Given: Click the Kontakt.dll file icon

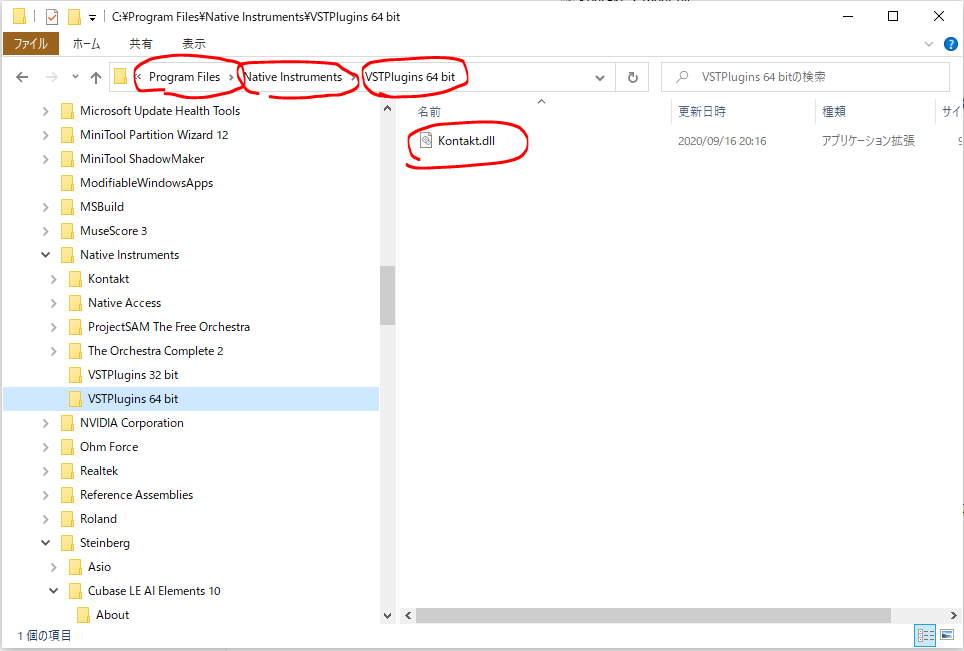Looking at the screenshot, I should pos(426,141).
